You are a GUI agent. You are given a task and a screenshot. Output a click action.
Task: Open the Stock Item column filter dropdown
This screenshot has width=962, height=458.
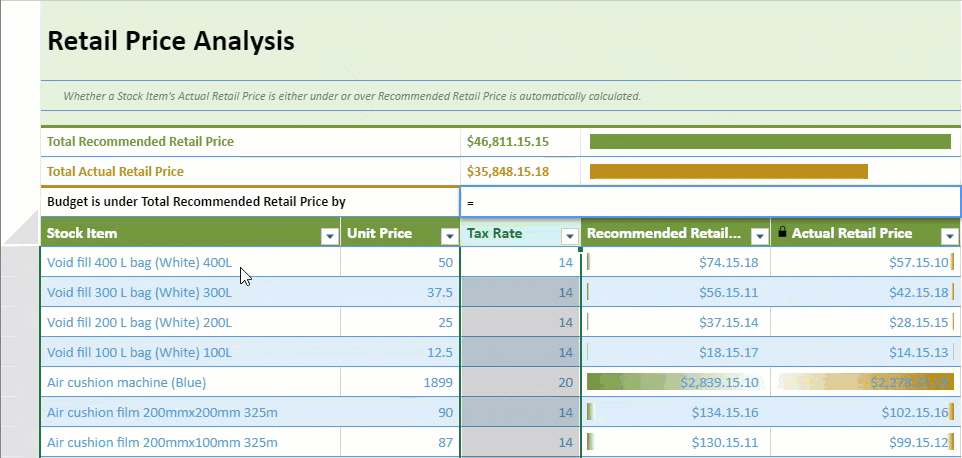(x=329, y=236)
